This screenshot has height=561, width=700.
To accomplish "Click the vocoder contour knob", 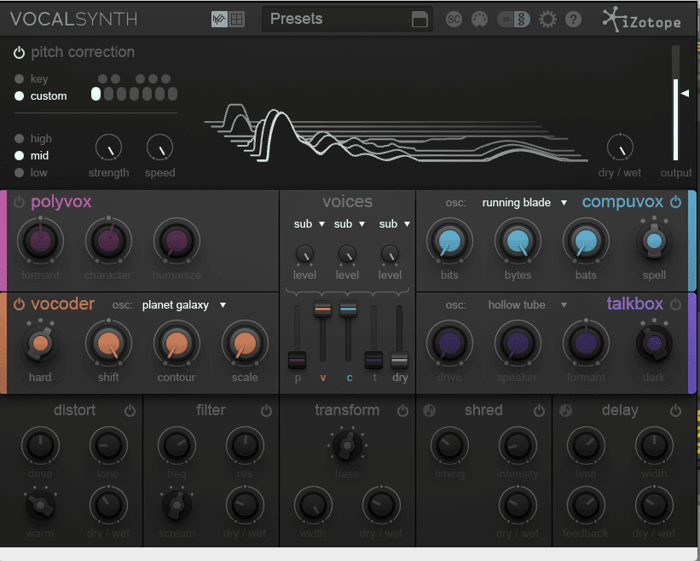I will [177, 344].
